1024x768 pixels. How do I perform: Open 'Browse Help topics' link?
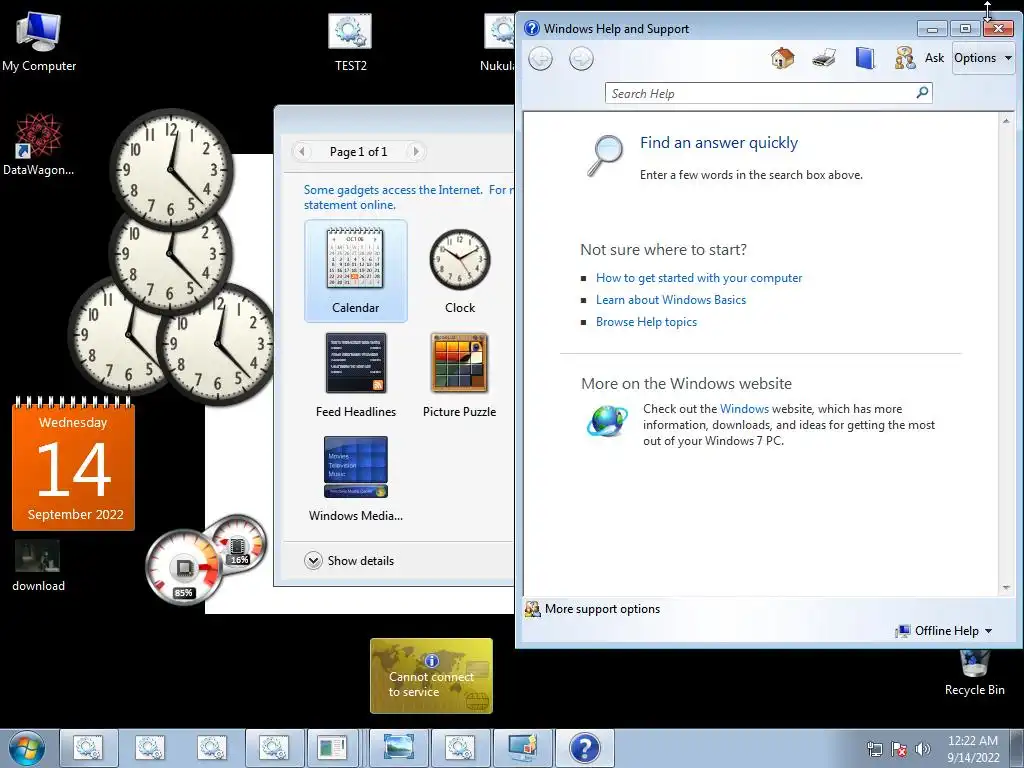click(646, 322)
